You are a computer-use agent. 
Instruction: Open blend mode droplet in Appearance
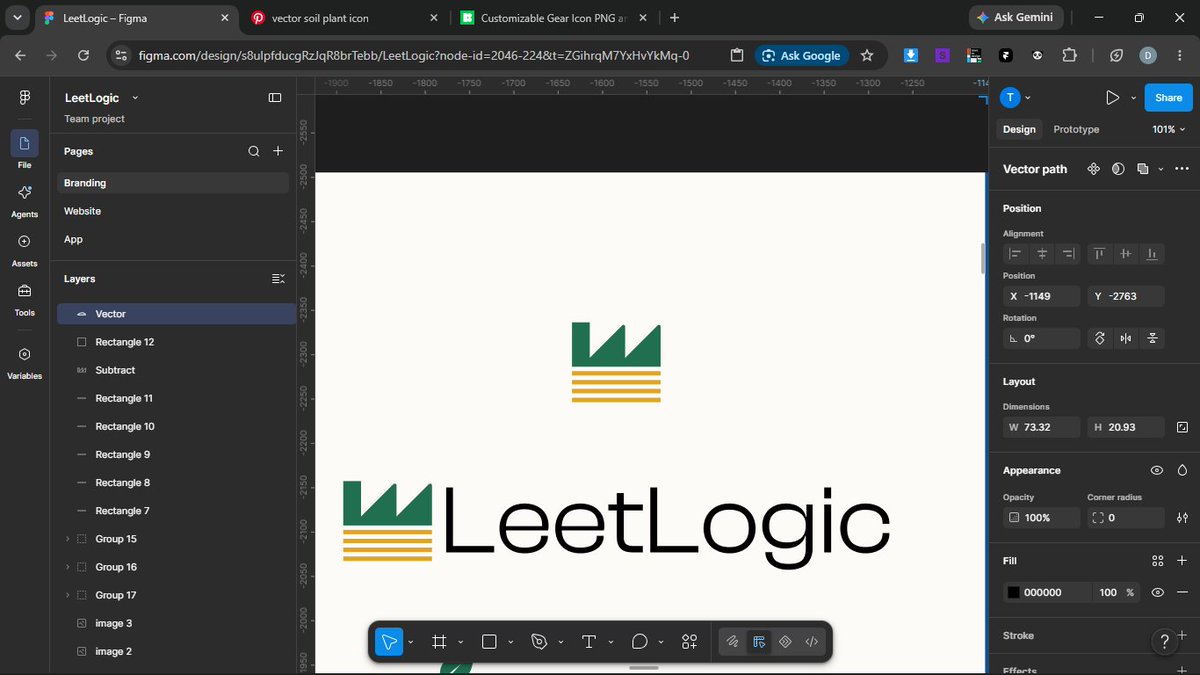tap(1182, 470)
